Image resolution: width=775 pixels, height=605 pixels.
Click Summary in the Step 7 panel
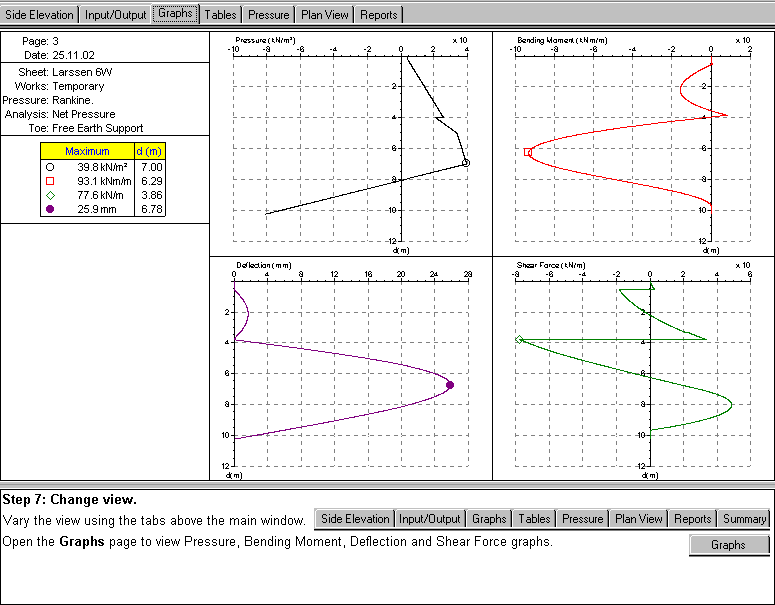coord(744,519)
